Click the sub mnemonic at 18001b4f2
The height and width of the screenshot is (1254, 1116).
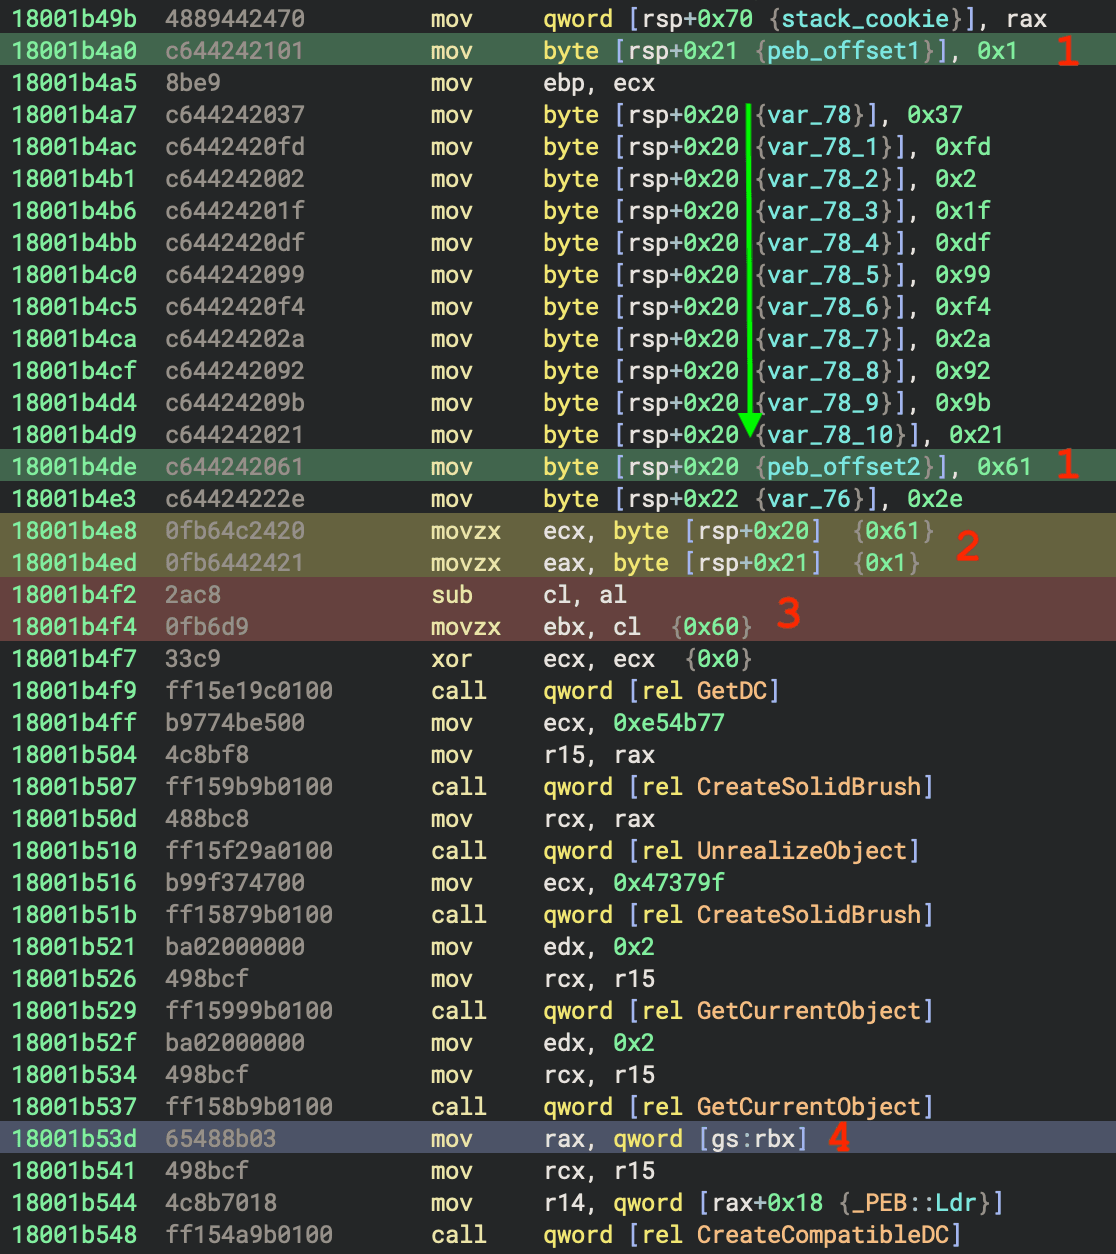451,595
